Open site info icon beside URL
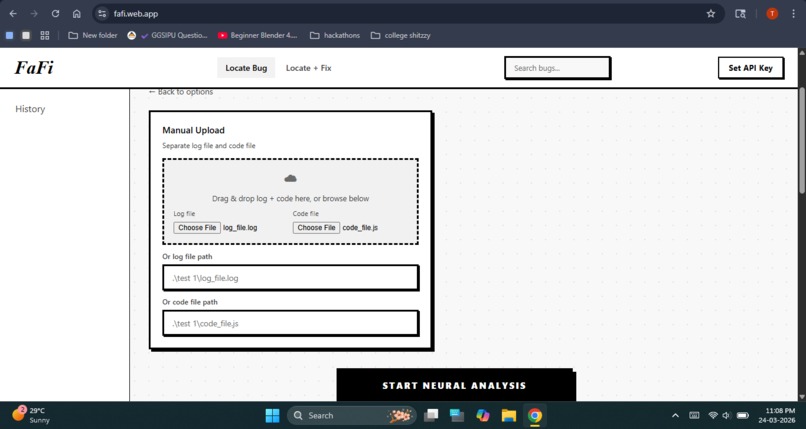Viewport: 806px width, 429px height. pyautogui.click(x=102, y=14)
